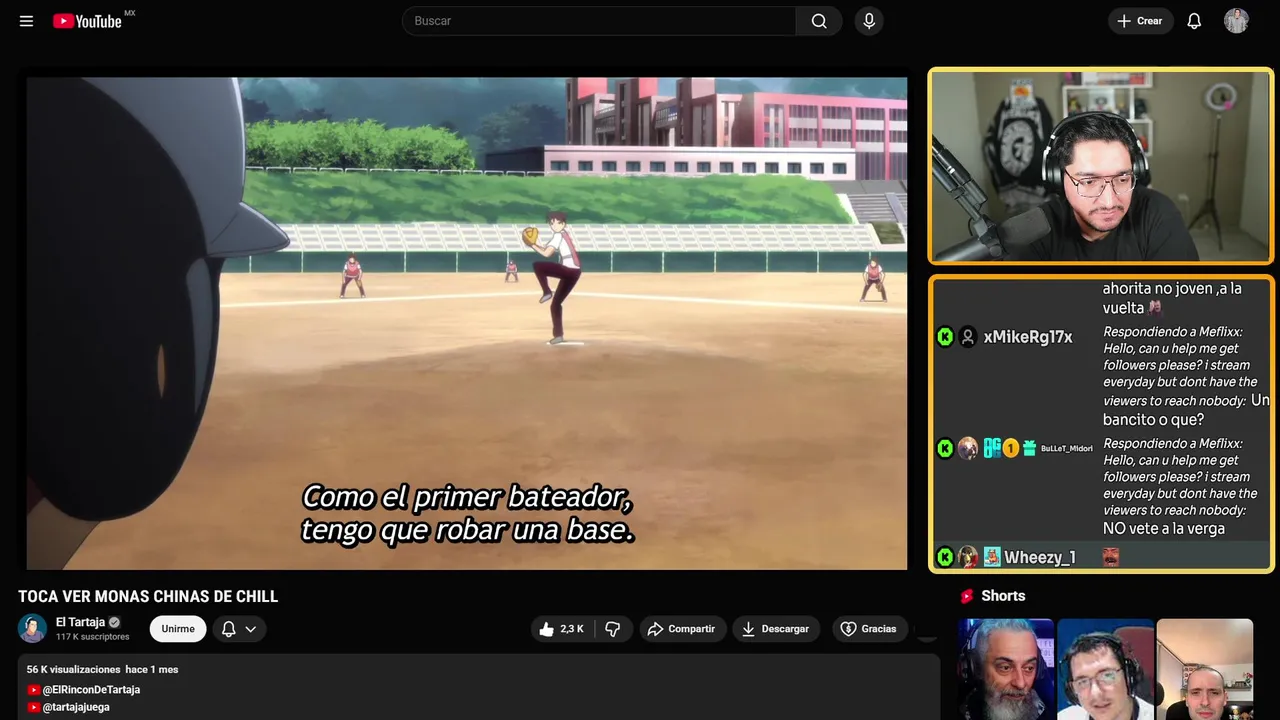Click the '56 K visualizaciones' text

coord(73,669)
